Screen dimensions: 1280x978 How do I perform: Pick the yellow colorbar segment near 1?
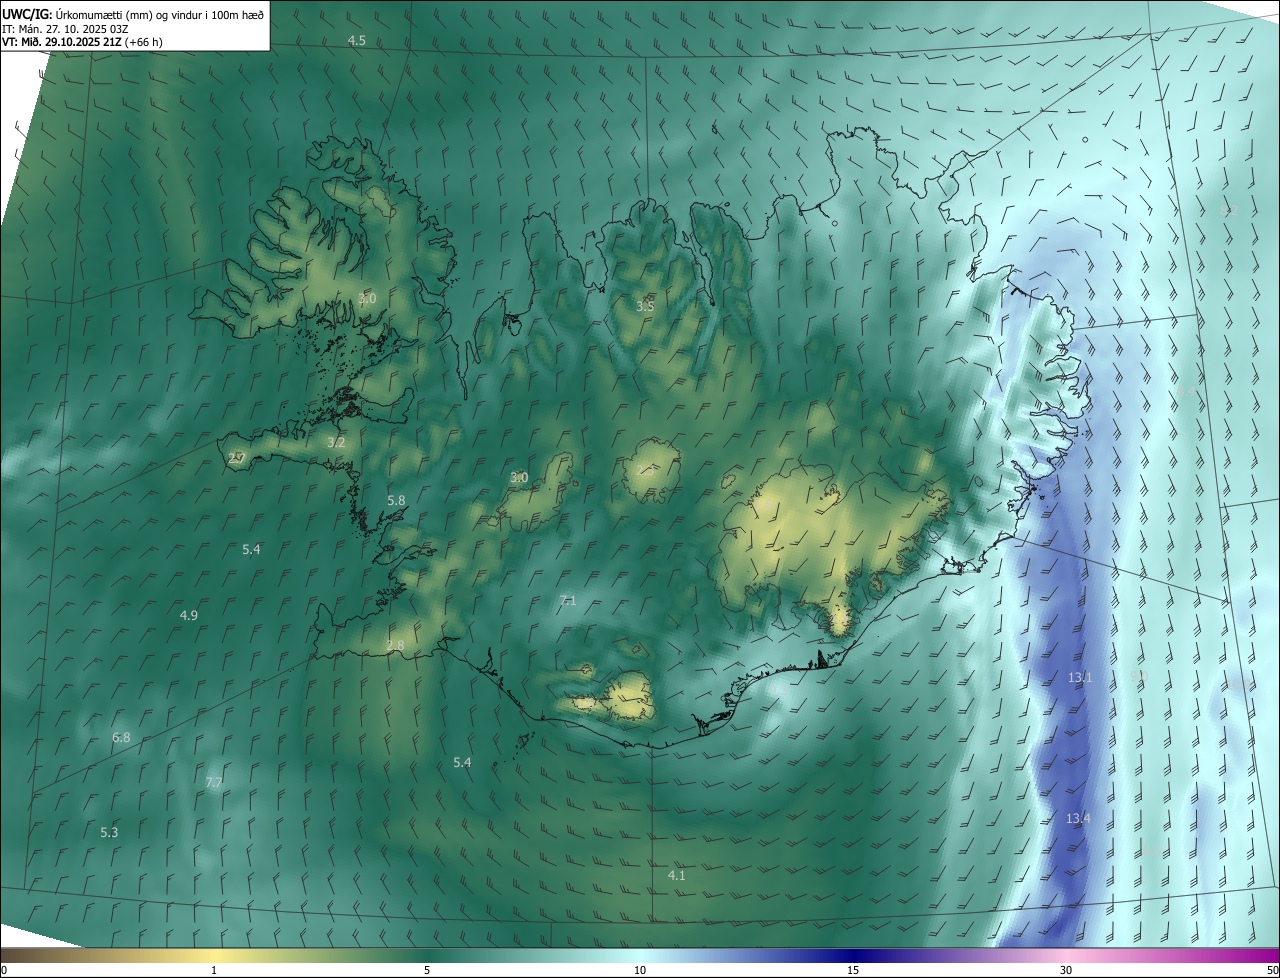click(x=214, y=956)
